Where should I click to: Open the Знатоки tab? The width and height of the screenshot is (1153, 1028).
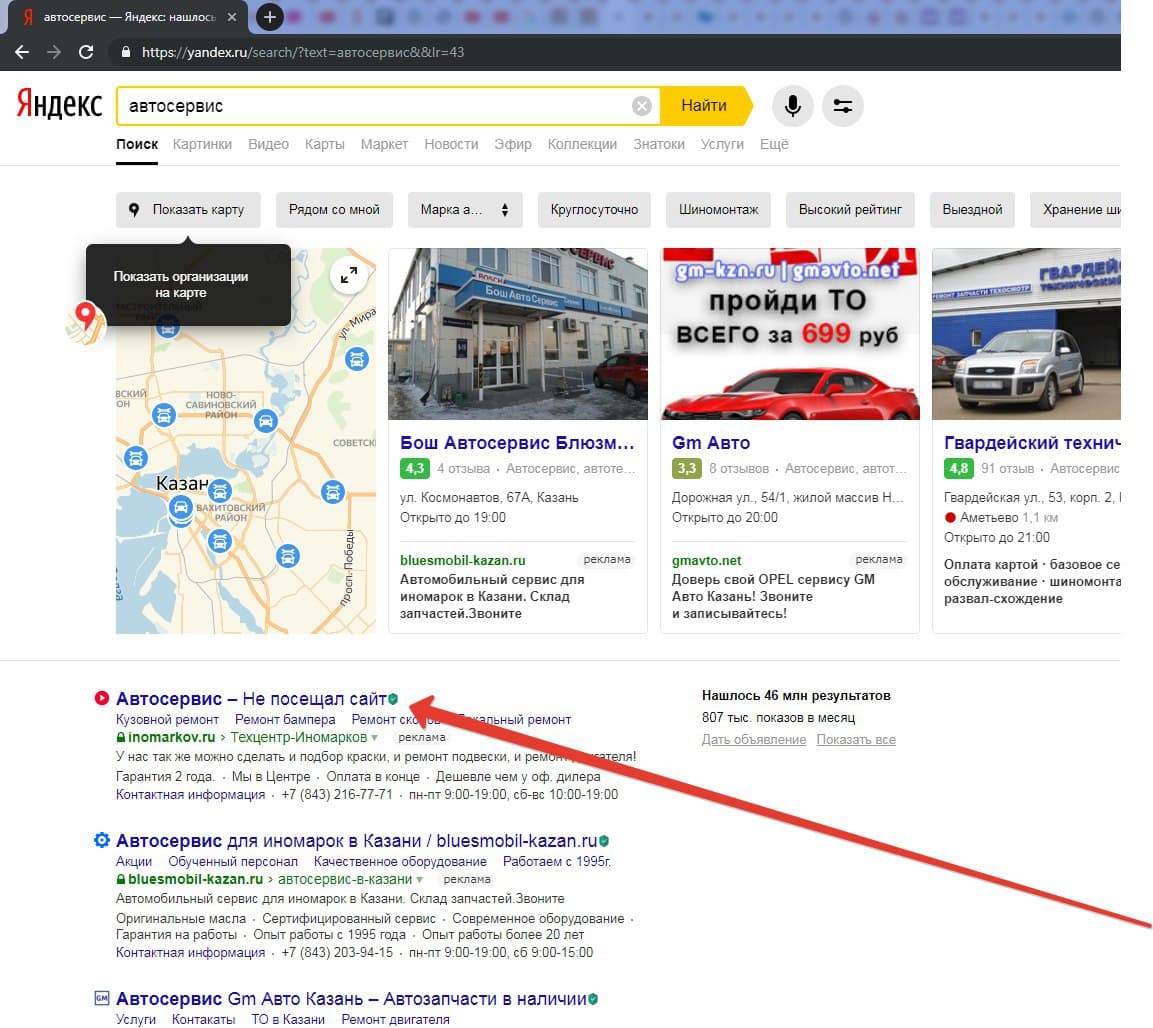[659, 144]
